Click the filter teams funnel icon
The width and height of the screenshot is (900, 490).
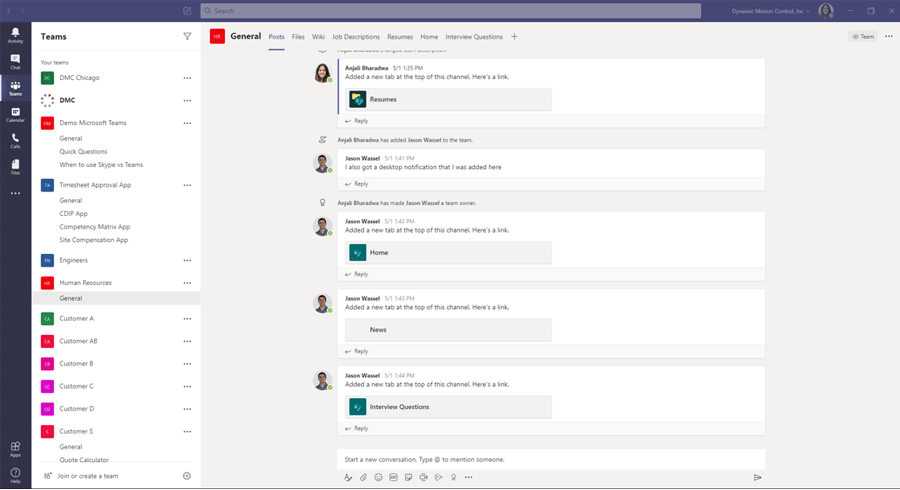point(187,36)
